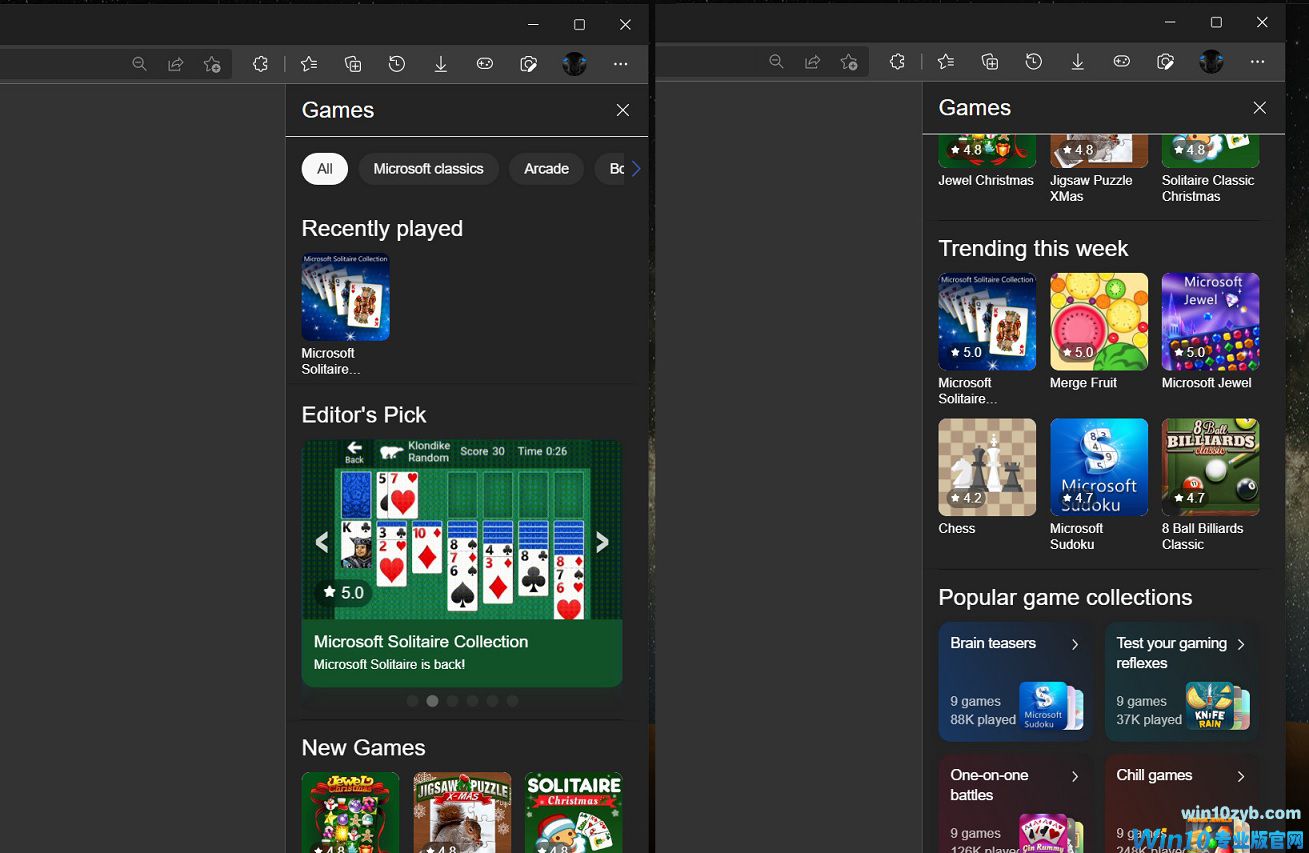
Task: Expand the One-on-one battles collection chevron
Action: click(1075, 776)
